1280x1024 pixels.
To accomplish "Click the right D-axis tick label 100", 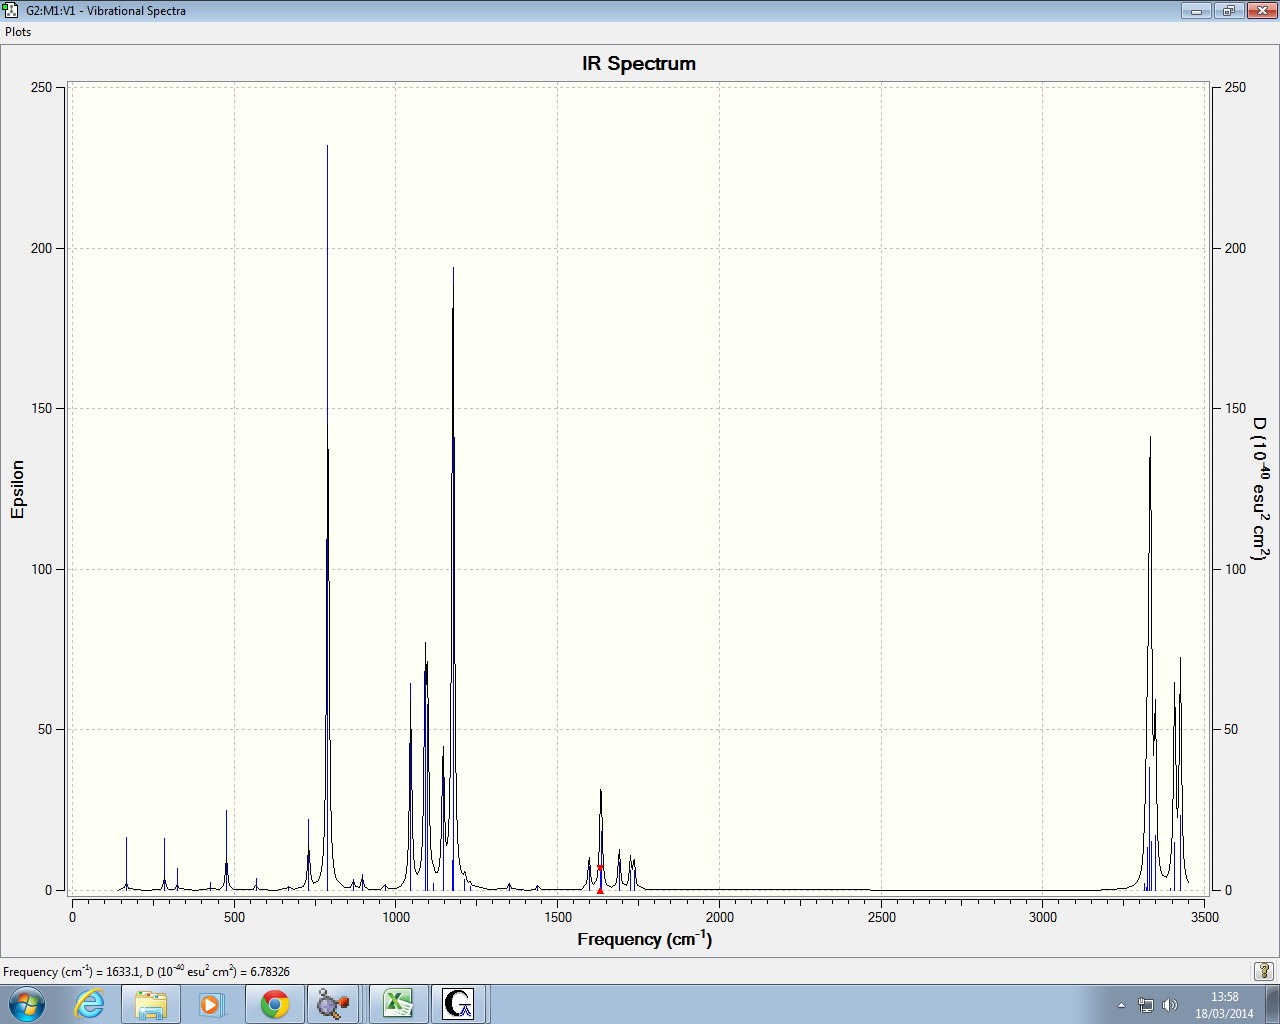I will pyautogui.click(x=1236, y=569).
